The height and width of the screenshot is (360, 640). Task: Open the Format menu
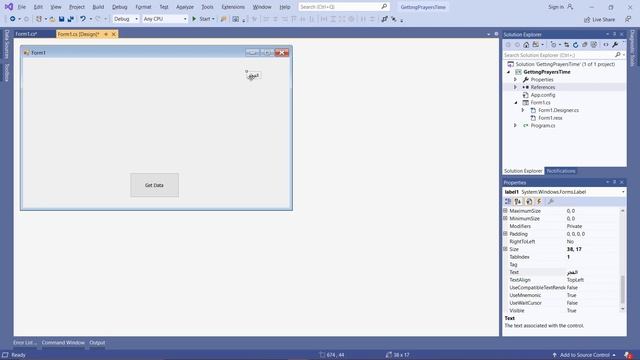(143, 7)
